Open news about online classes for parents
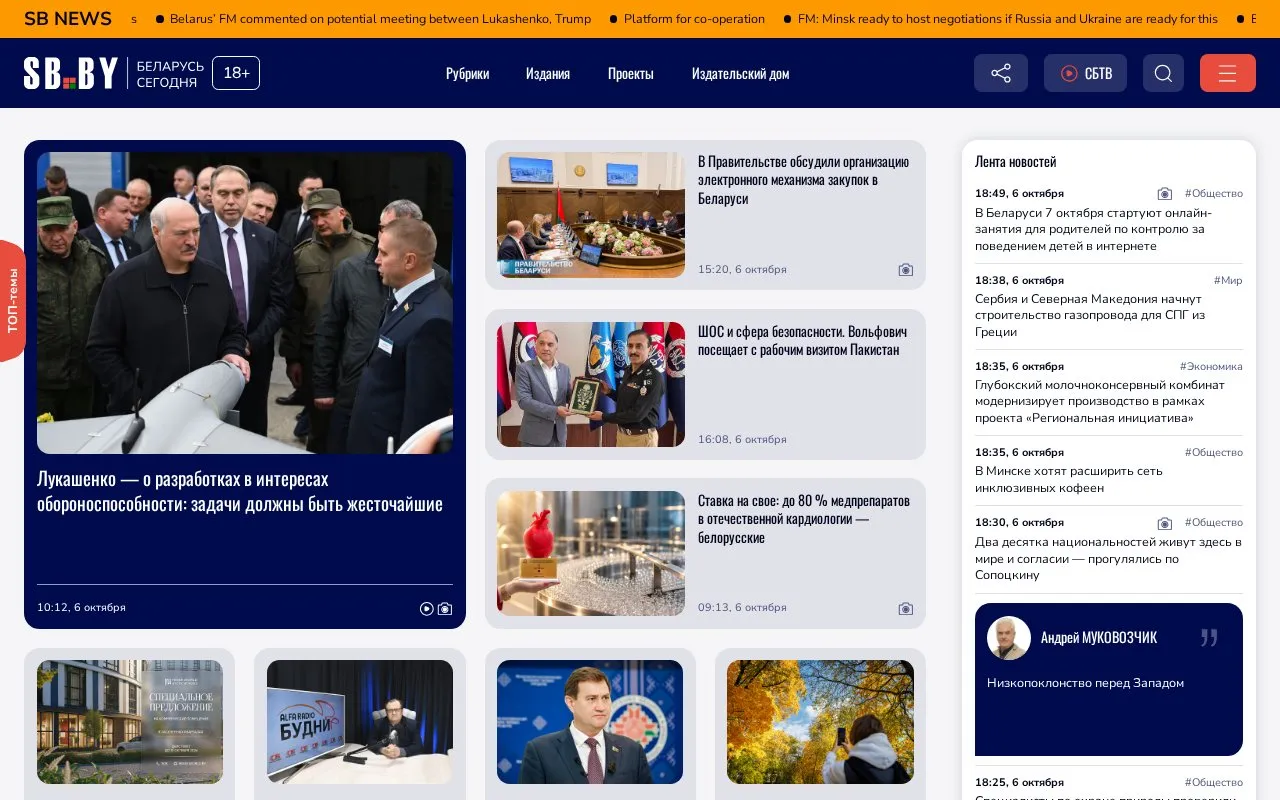 [x=1093, y=229]
